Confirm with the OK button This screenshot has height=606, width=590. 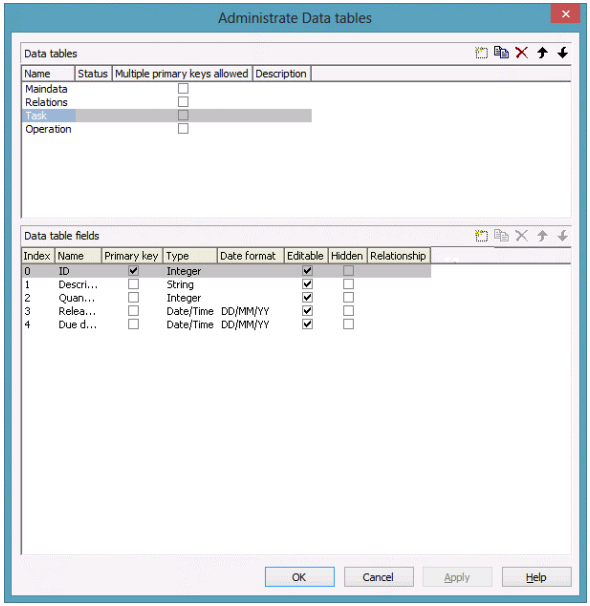click(299, 577)
